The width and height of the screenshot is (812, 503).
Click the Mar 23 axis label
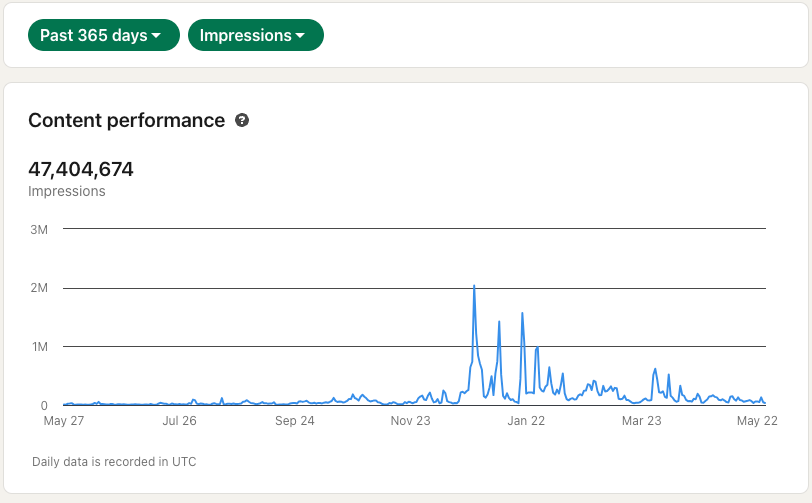pos(642,421)
